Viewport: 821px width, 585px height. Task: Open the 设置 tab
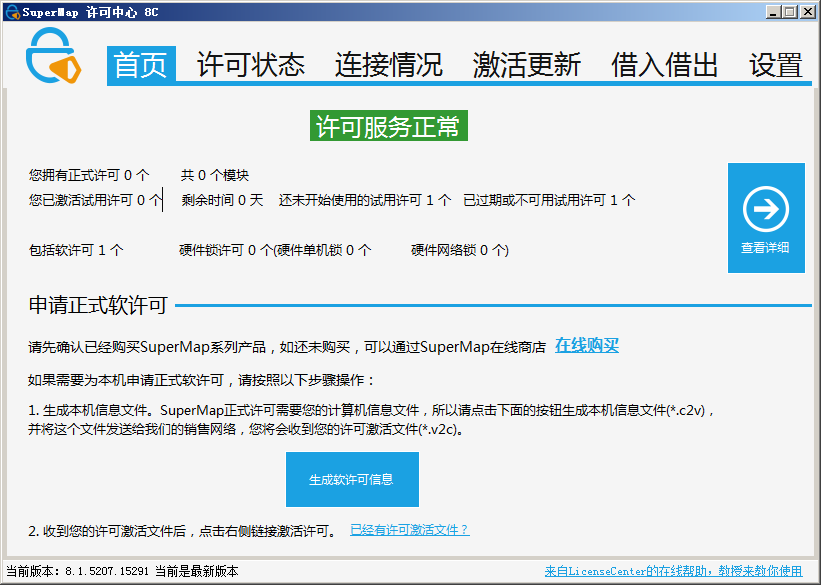click(x=775, y=65)
